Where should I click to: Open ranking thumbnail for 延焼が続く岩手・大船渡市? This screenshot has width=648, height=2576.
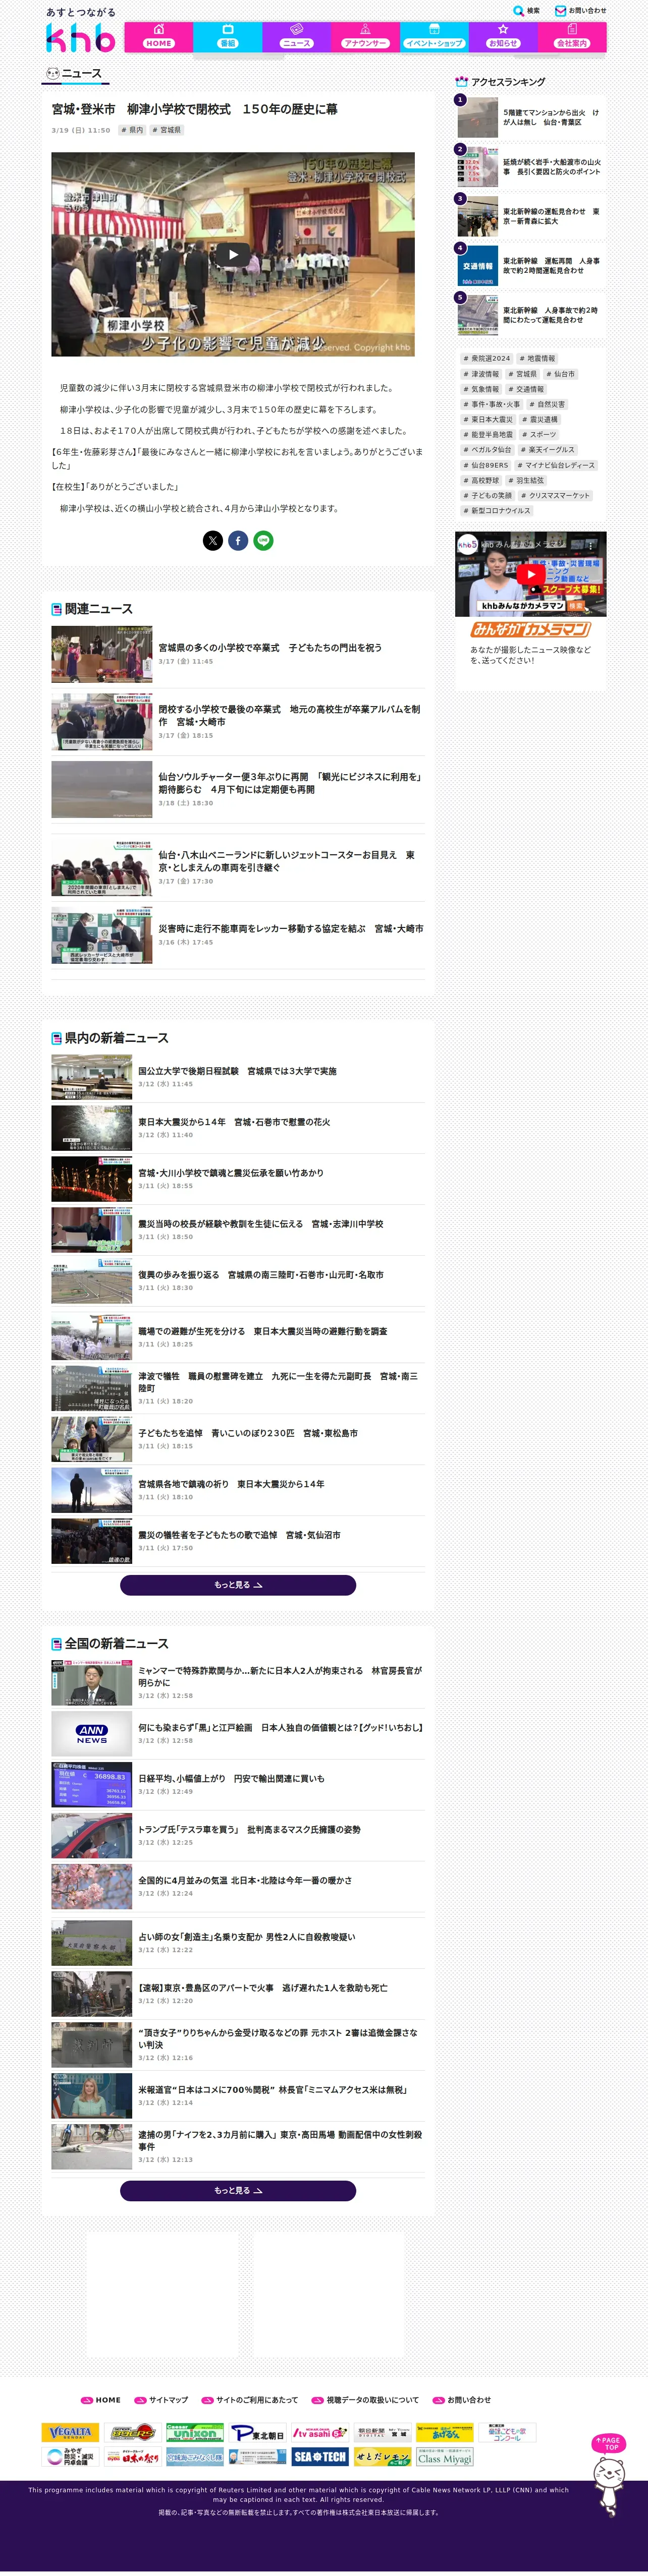tap(478, 167)
